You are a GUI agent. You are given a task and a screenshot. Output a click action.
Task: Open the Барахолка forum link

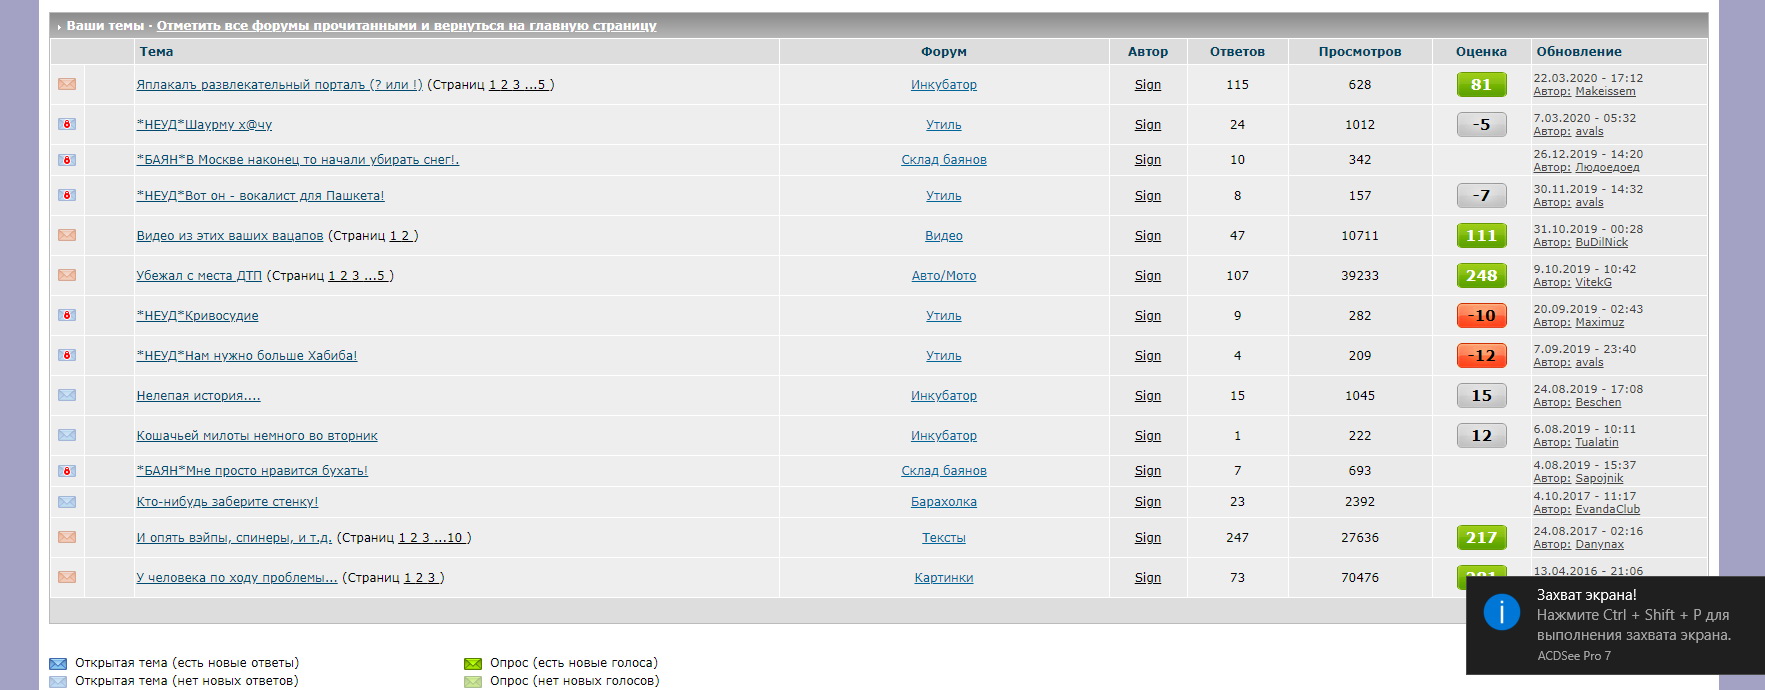point(943,502)
